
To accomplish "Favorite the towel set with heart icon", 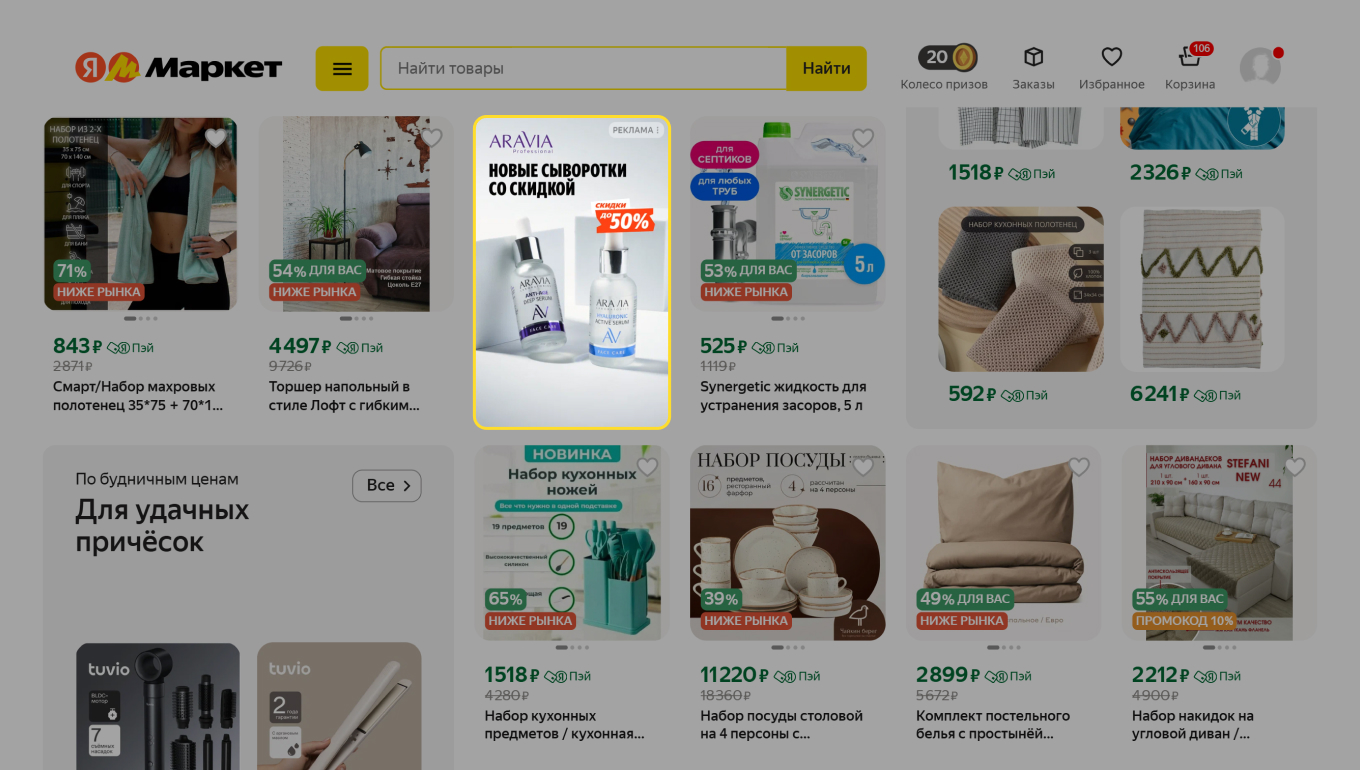I will (x=216, y=138).
